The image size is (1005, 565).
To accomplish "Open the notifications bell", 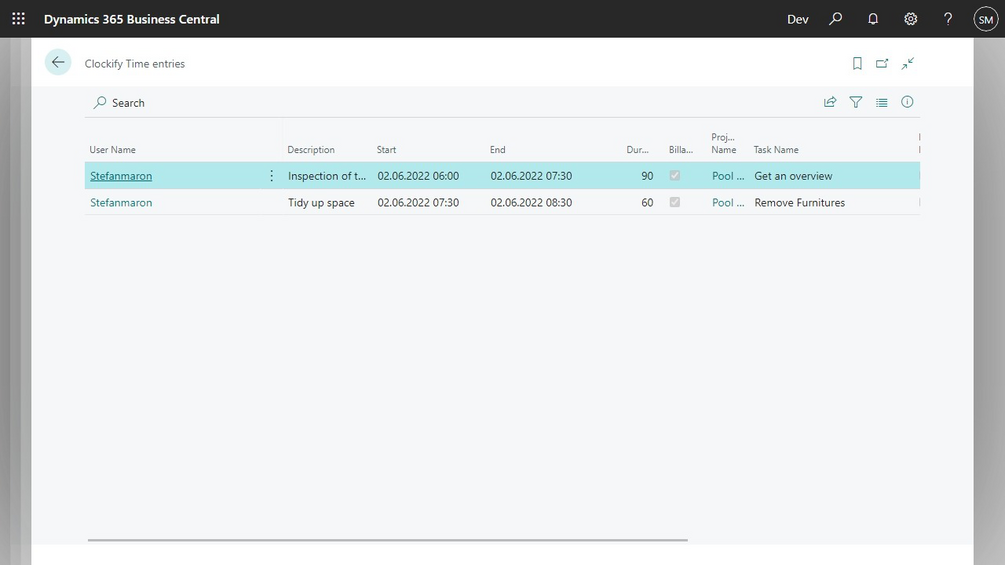I will click(x=873, y=19).
